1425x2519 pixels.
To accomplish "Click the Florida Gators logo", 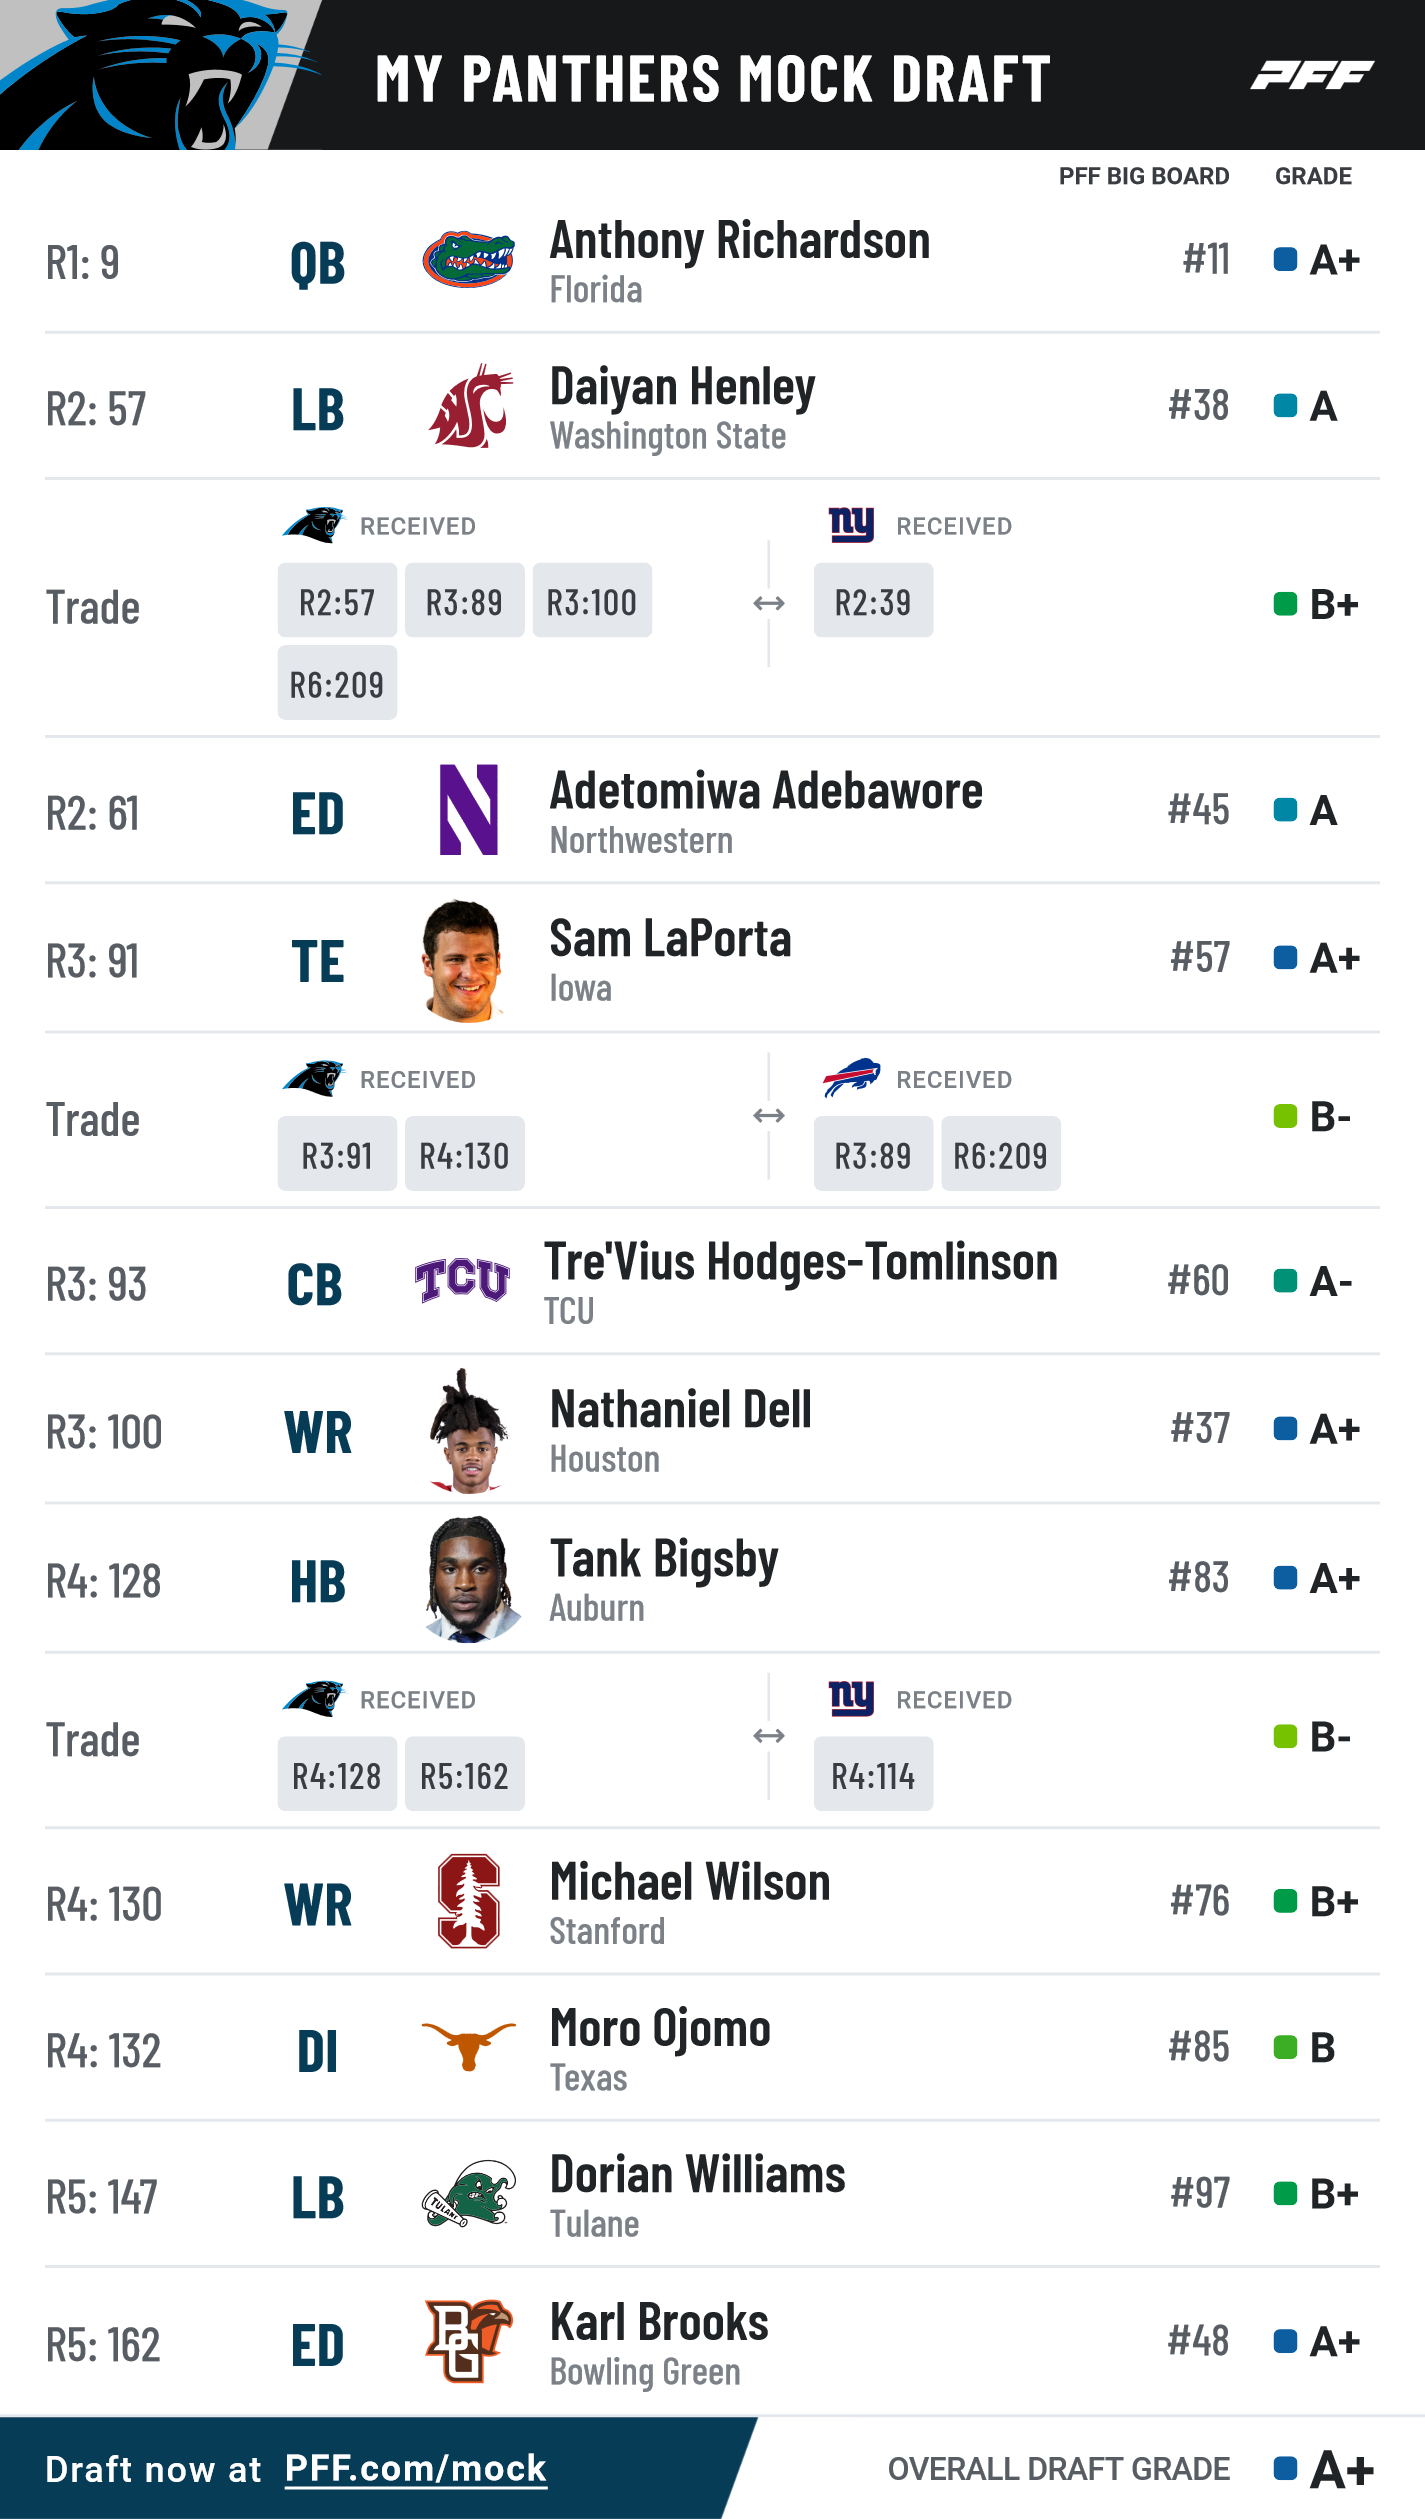I will [468, 260].
